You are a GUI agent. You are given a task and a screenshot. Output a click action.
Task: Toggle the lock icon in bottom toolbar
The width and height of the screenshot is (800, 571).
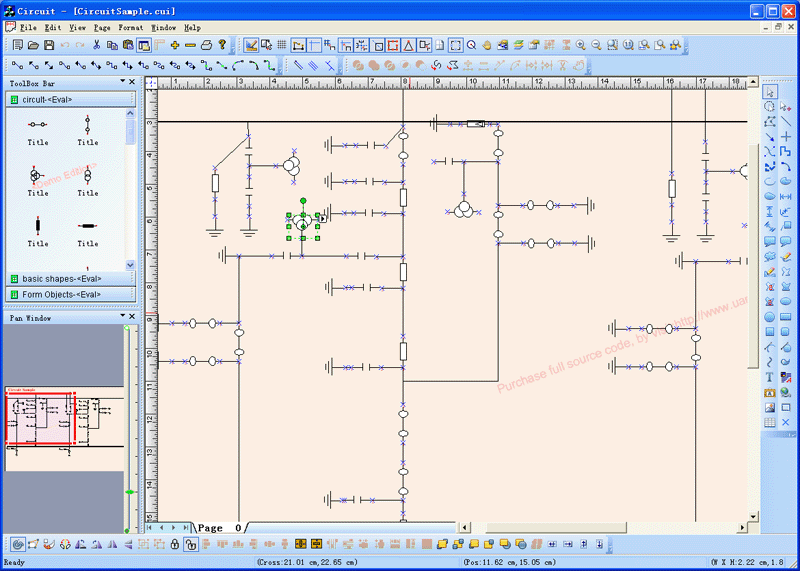pyautogui.click(x=175, y=544)
